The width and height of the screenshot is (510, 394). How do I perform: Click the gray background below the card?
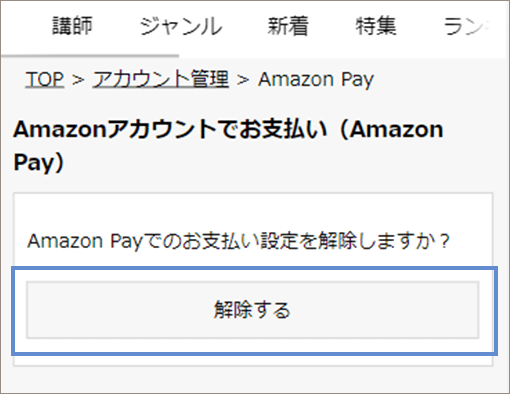(253, 379)
